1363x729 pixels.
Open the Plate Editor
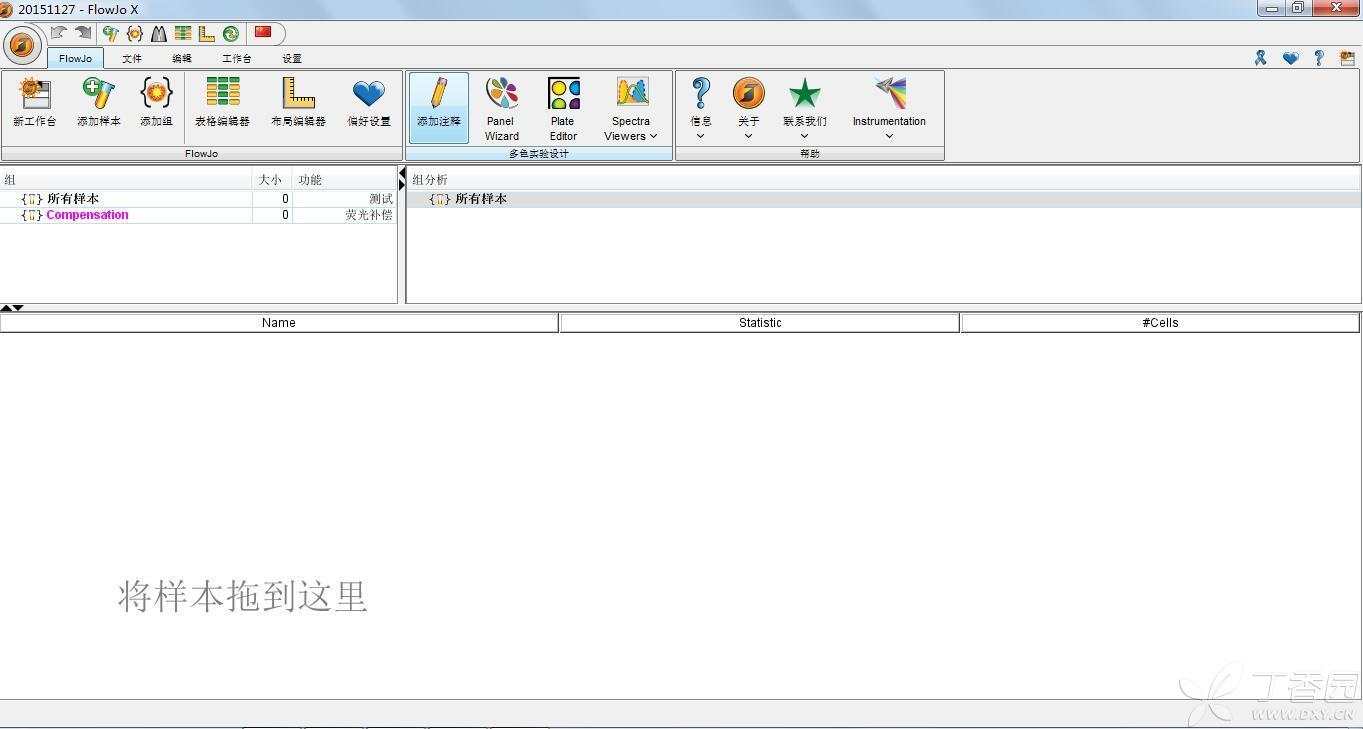point(563,108)
